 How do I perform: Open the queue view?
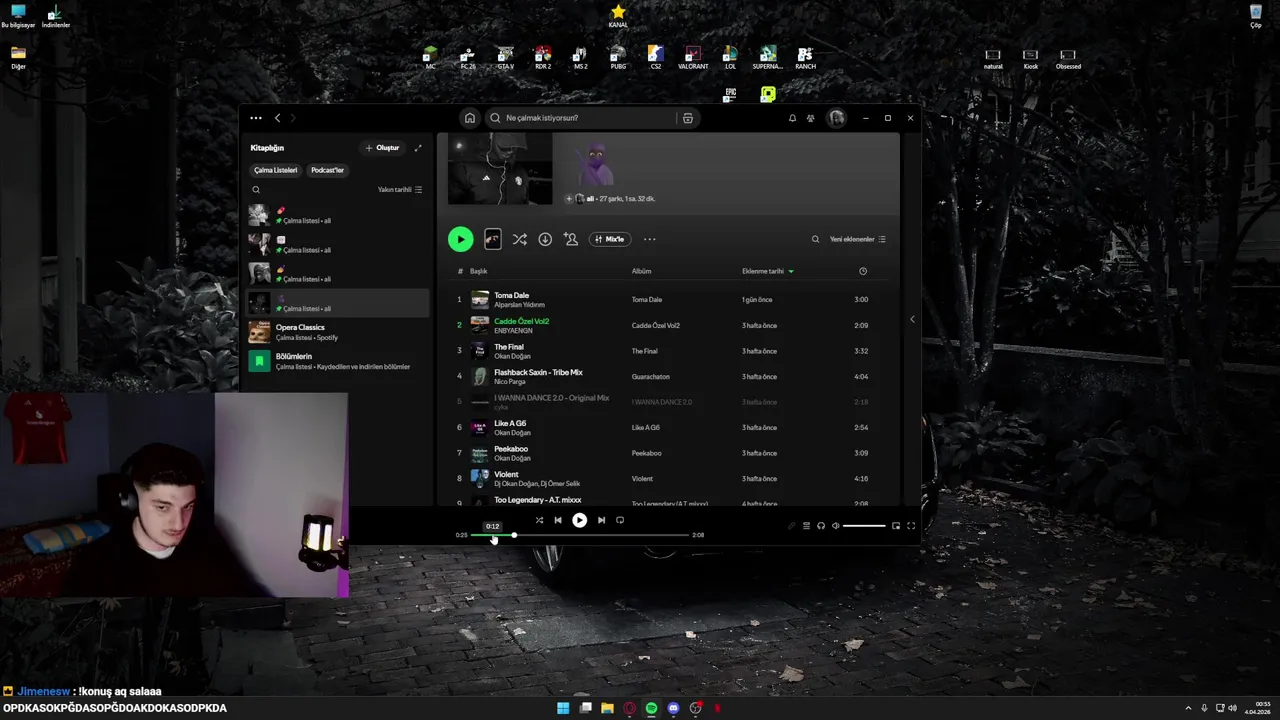806,526
